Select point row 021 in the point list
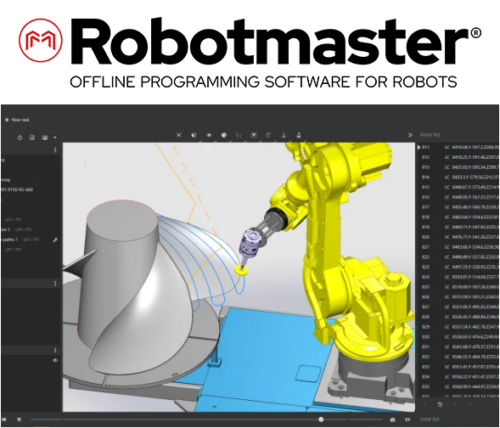The width and height of the screenshot is (500, 428). tap(459, 247)
